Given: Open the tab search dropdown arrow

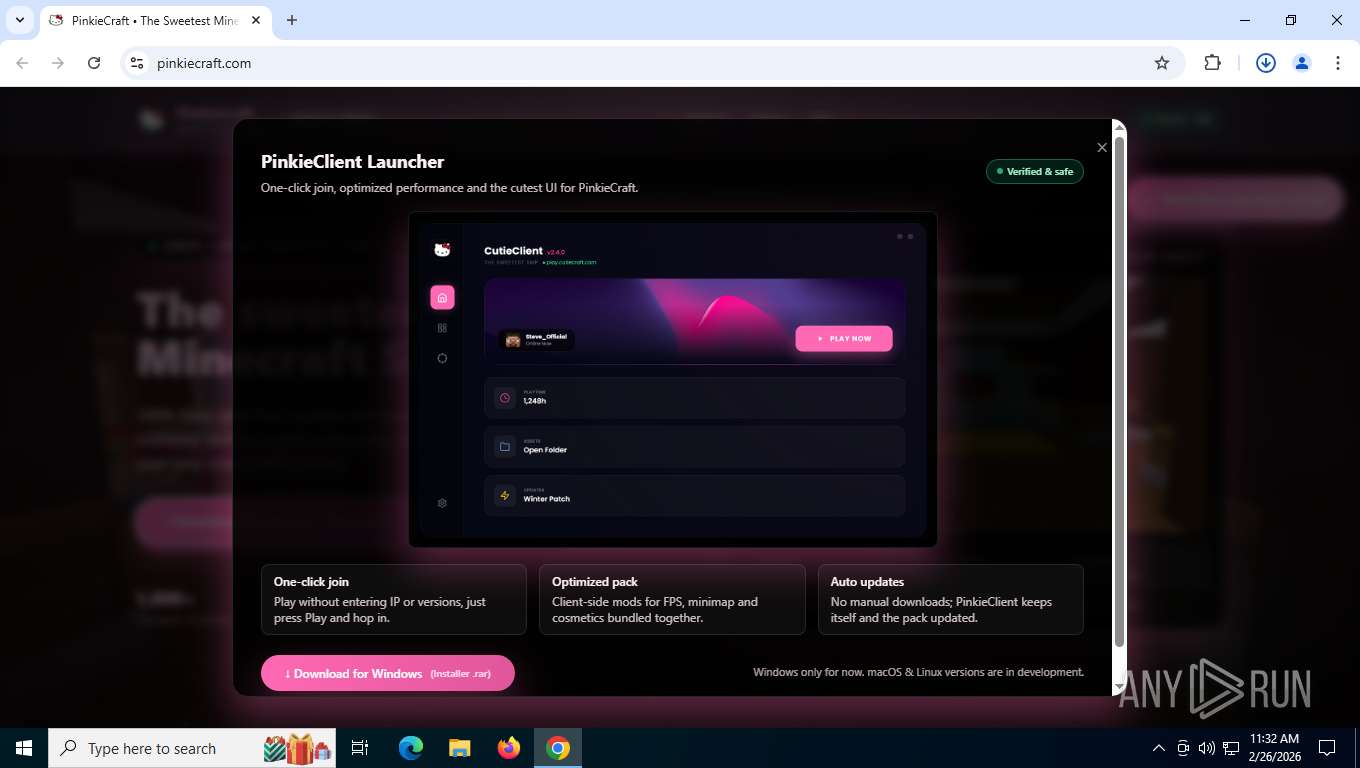Looking at the screenshot, I should click(x=20, y=20).
